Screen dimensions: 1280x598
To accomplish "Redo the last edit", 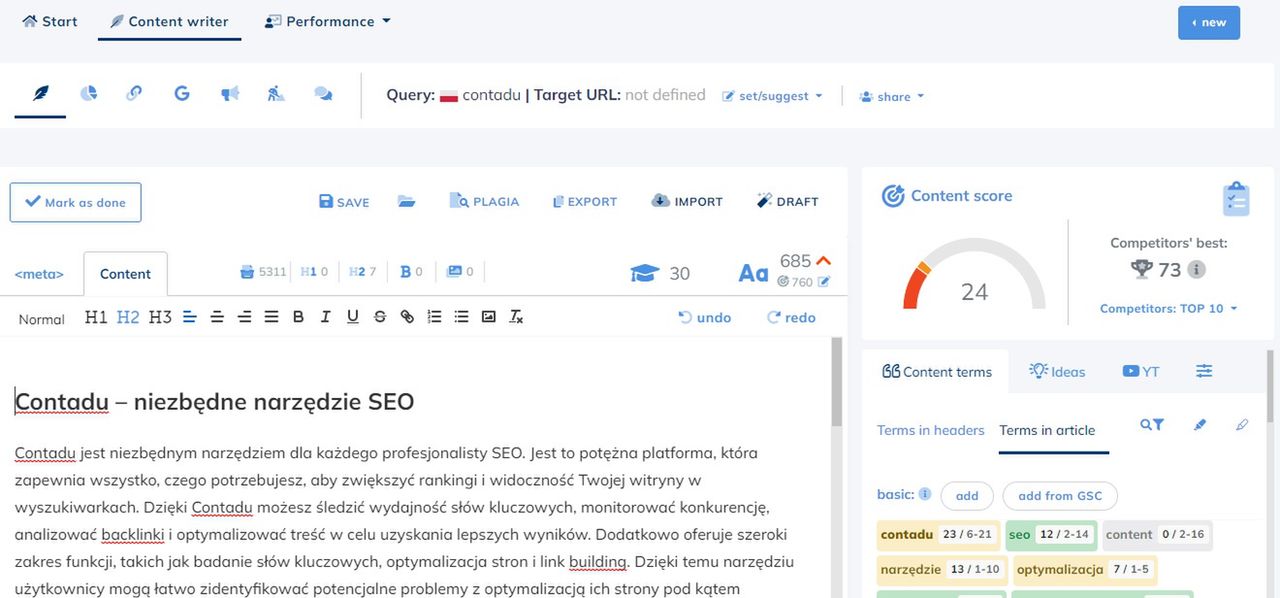I will pos(791,317).
